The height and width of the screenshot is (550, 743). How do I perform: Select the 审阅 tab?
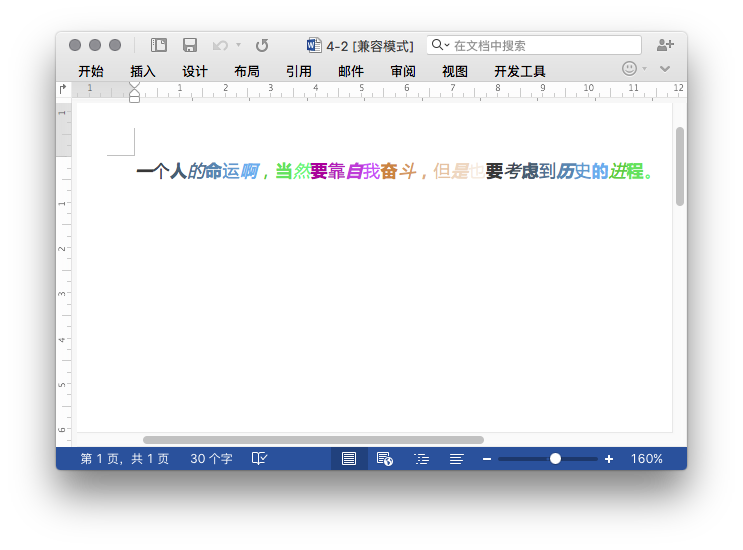tap(403, 72)
